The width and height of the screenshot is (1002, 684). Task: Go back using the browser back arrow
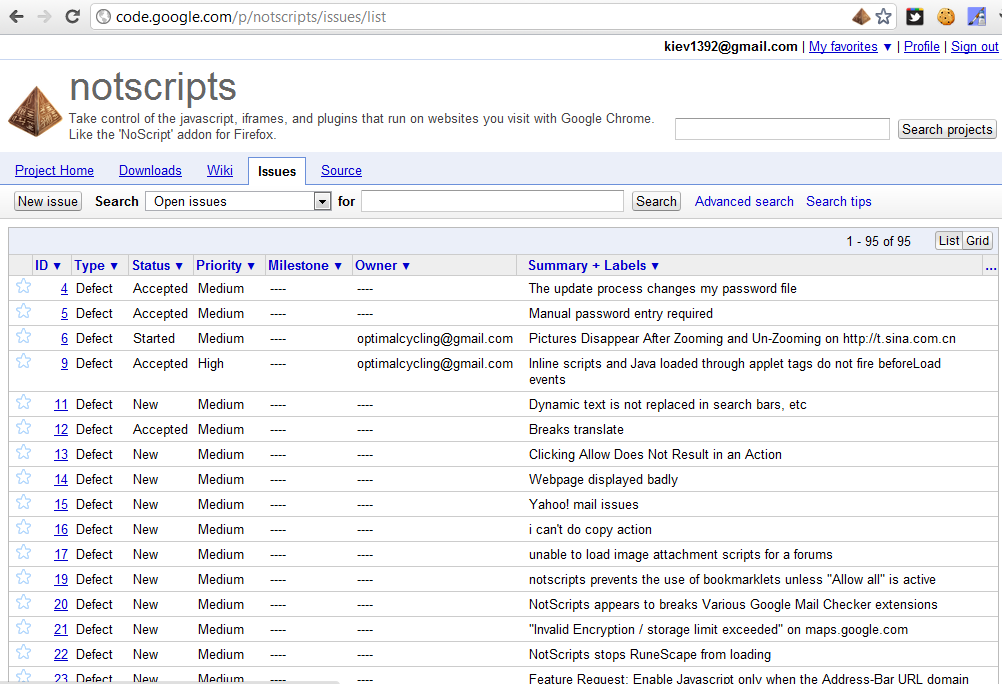[x=16, y=16]
